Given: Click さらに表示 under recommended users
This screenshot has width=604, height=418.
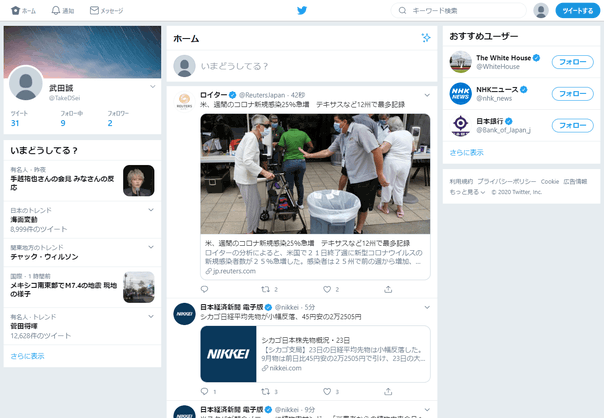Looking at the screenshot, I should click(466, 153).
